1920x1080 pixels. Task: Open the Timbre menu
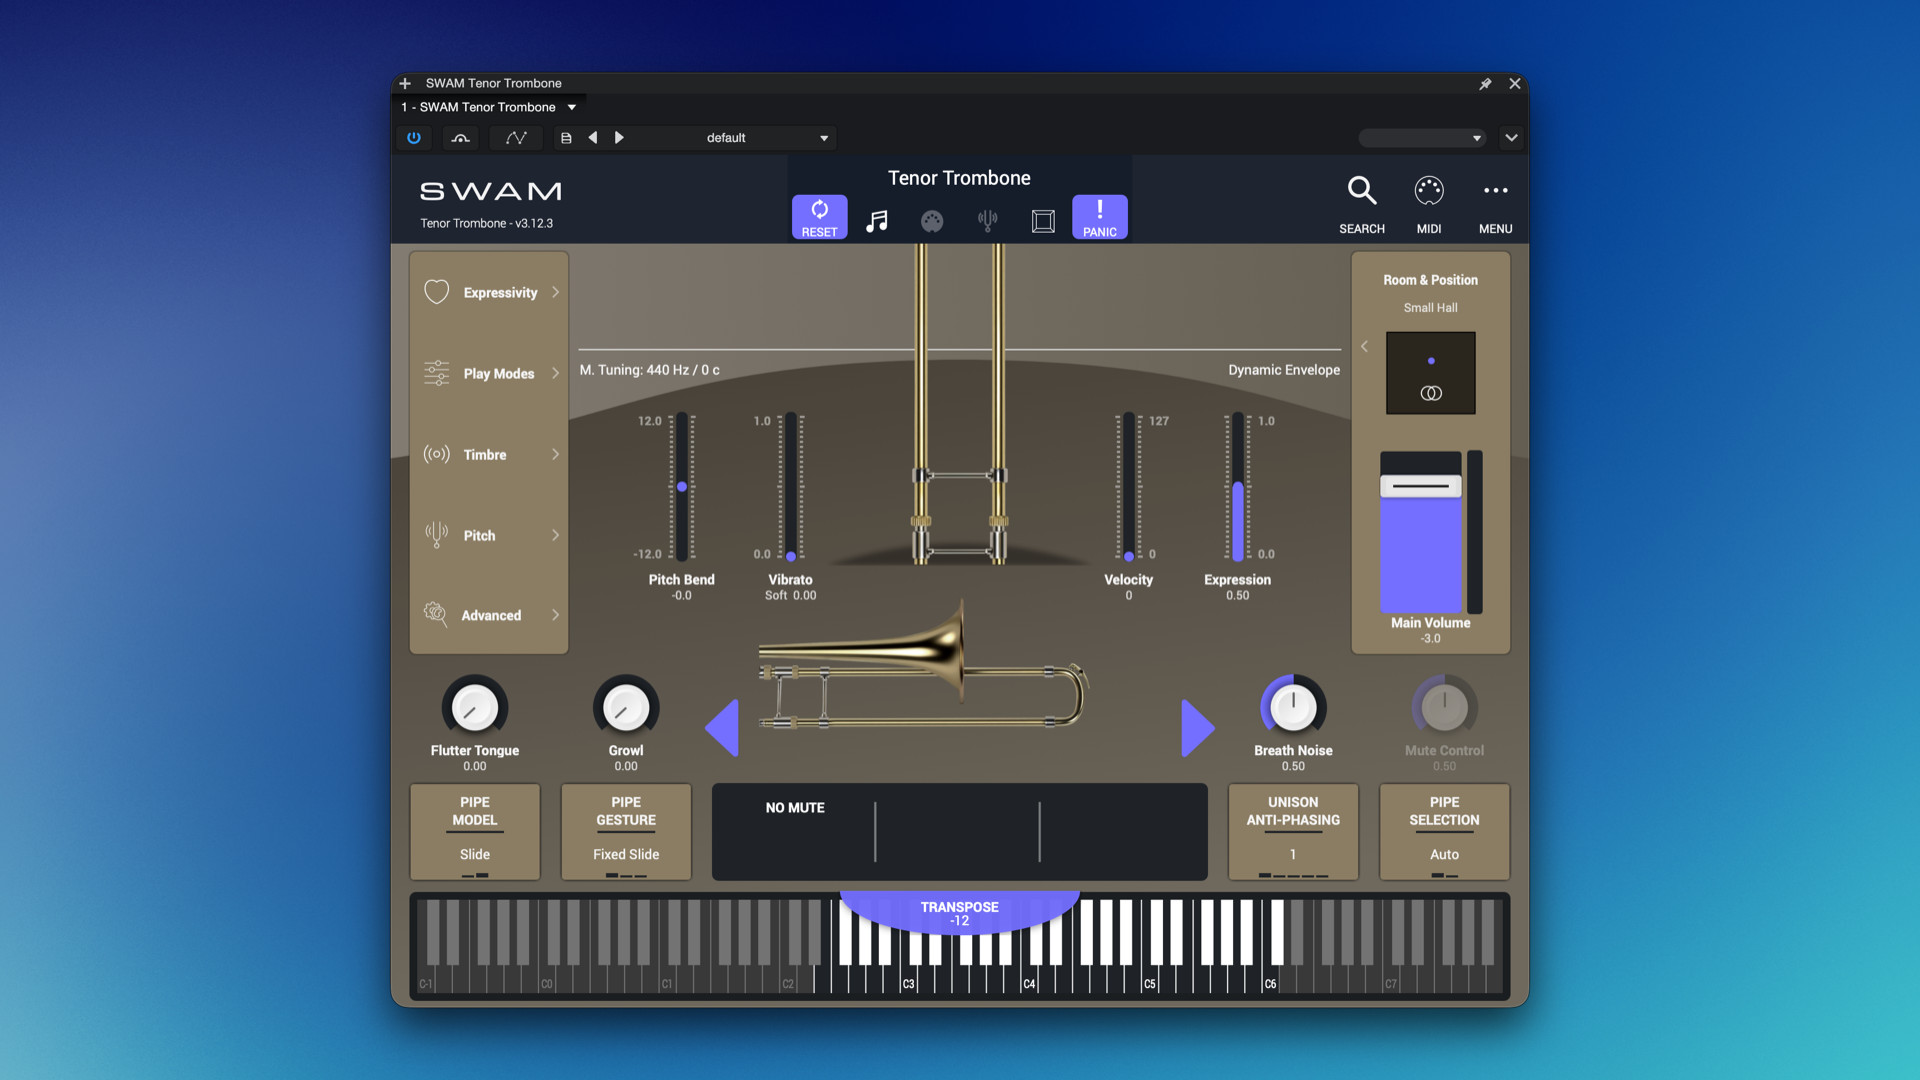pos(490,454)
